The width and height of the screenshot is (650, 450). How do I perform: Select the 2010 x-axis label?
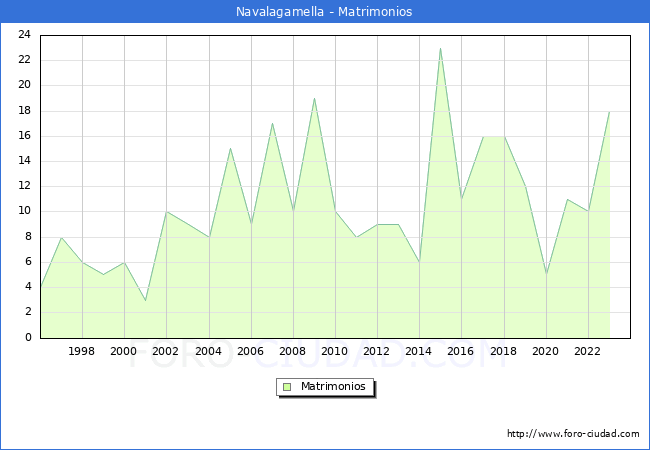tap(335, 352)
